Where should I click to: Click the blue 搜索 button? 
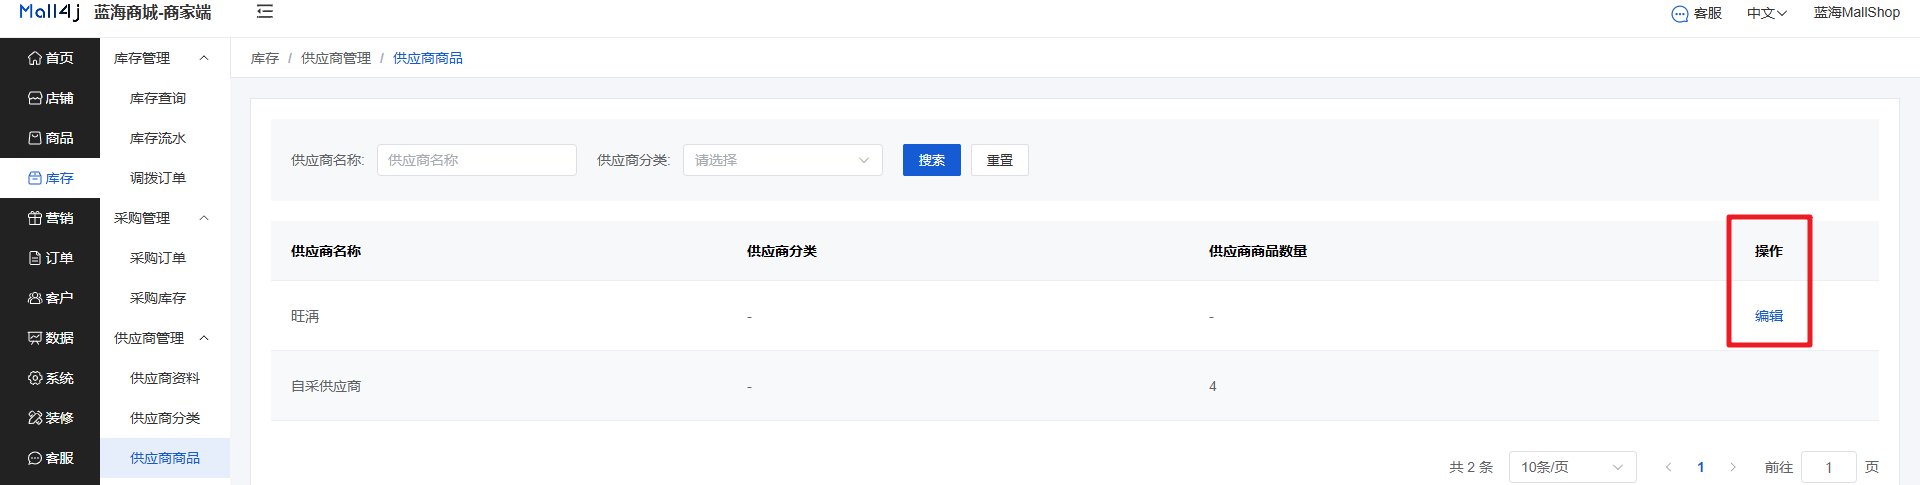[x=932, y=160]
